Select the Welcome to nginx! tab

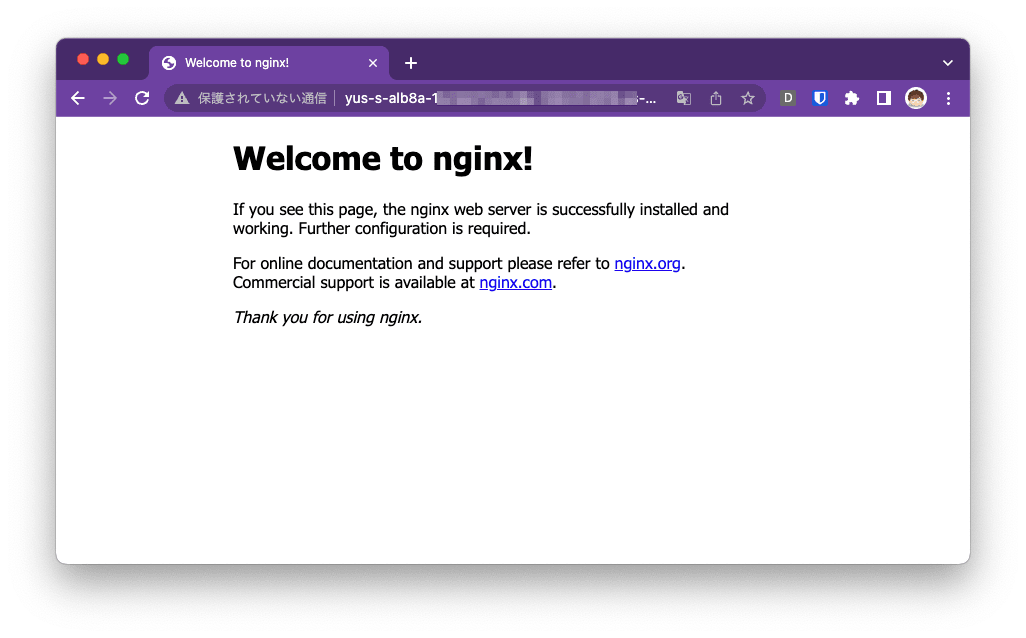(x=269, y=63)
